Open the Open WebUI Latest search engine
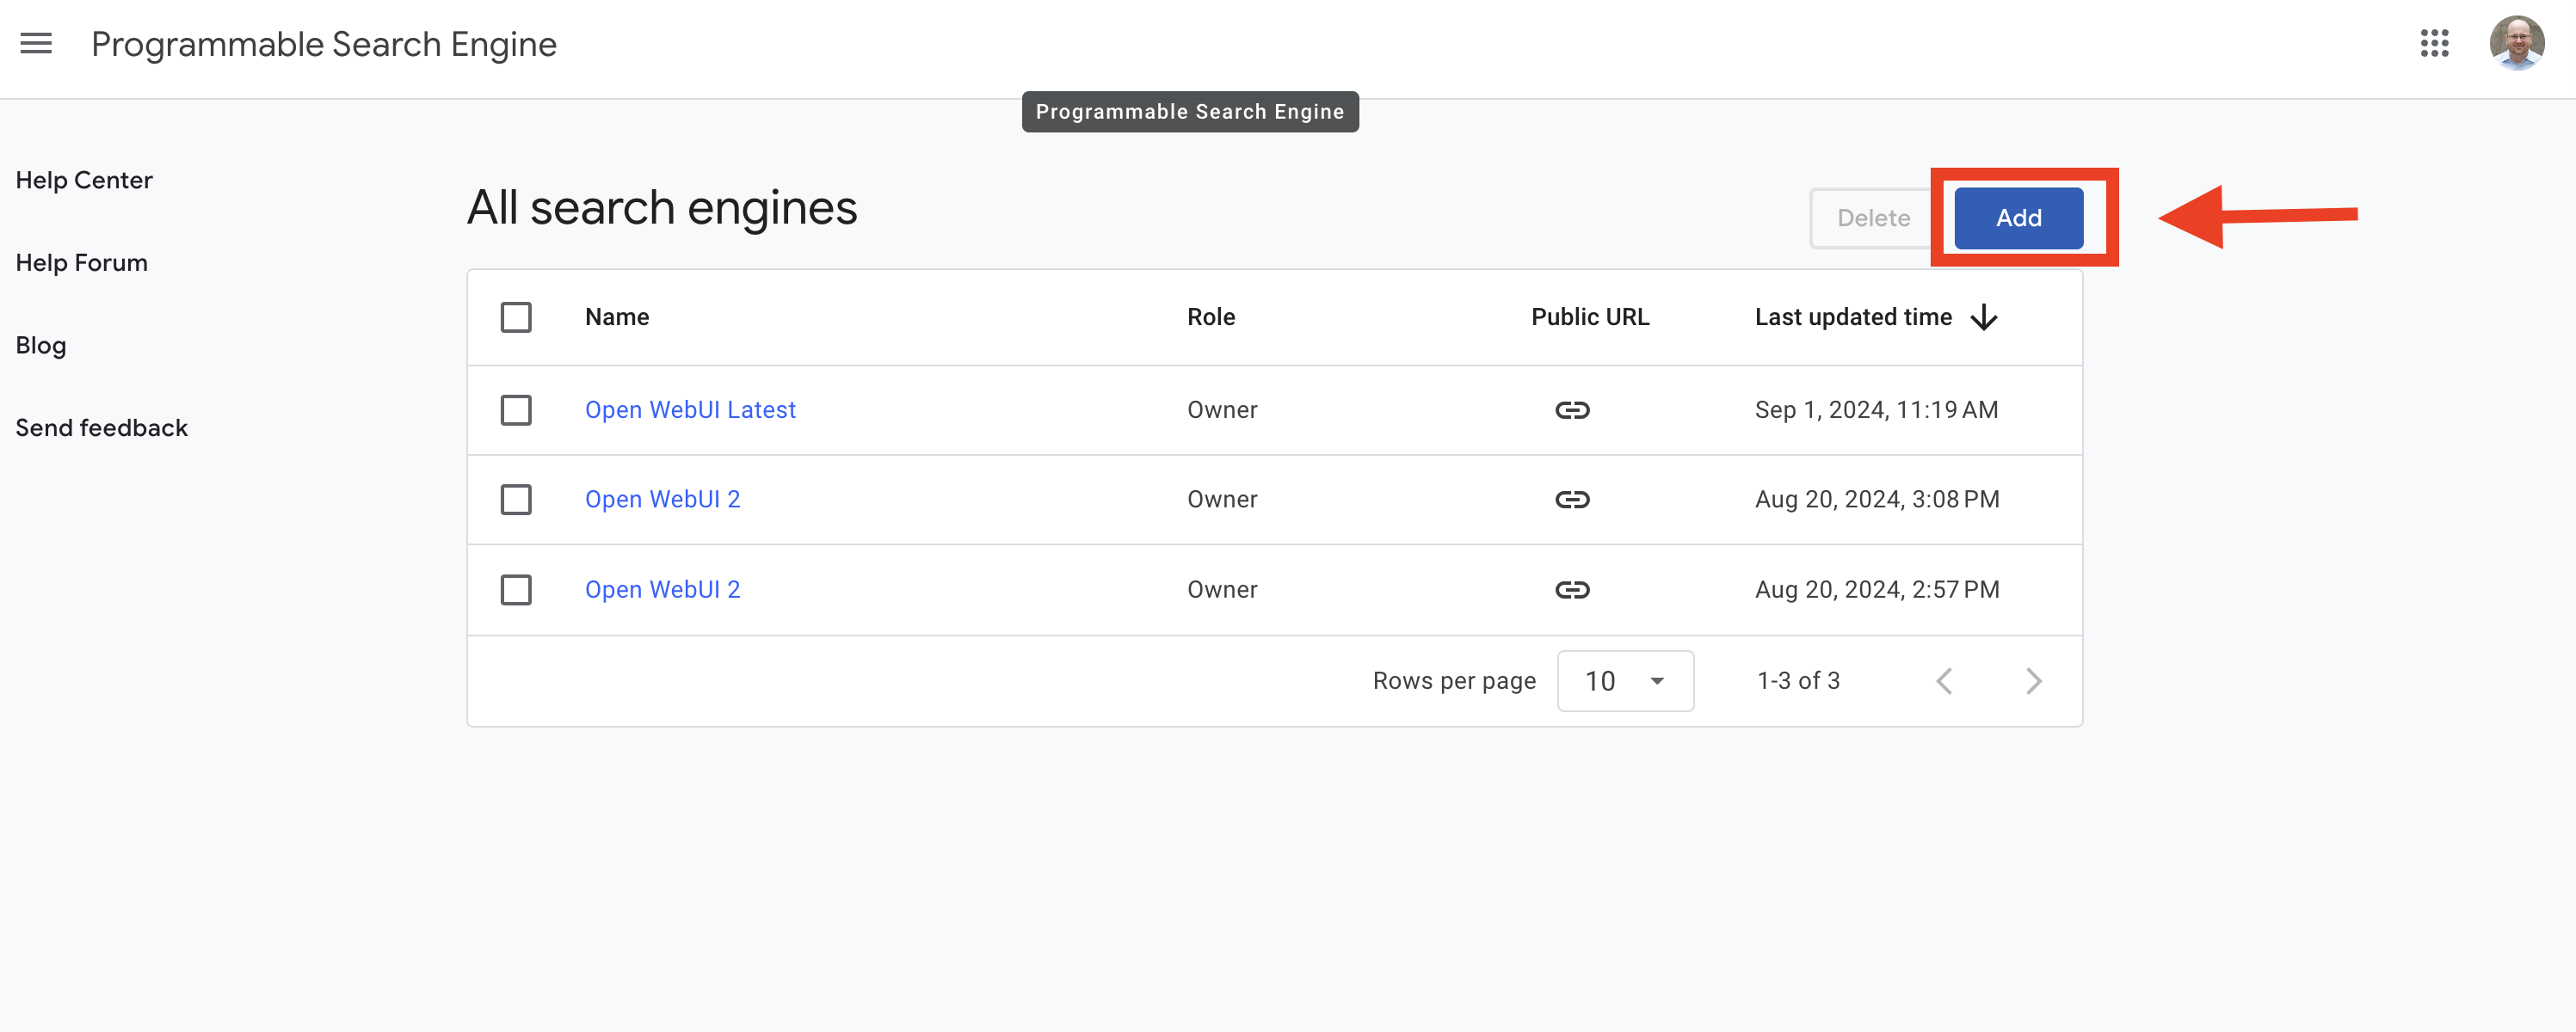Screen dimensions: 2576x1032 point(690,410)
